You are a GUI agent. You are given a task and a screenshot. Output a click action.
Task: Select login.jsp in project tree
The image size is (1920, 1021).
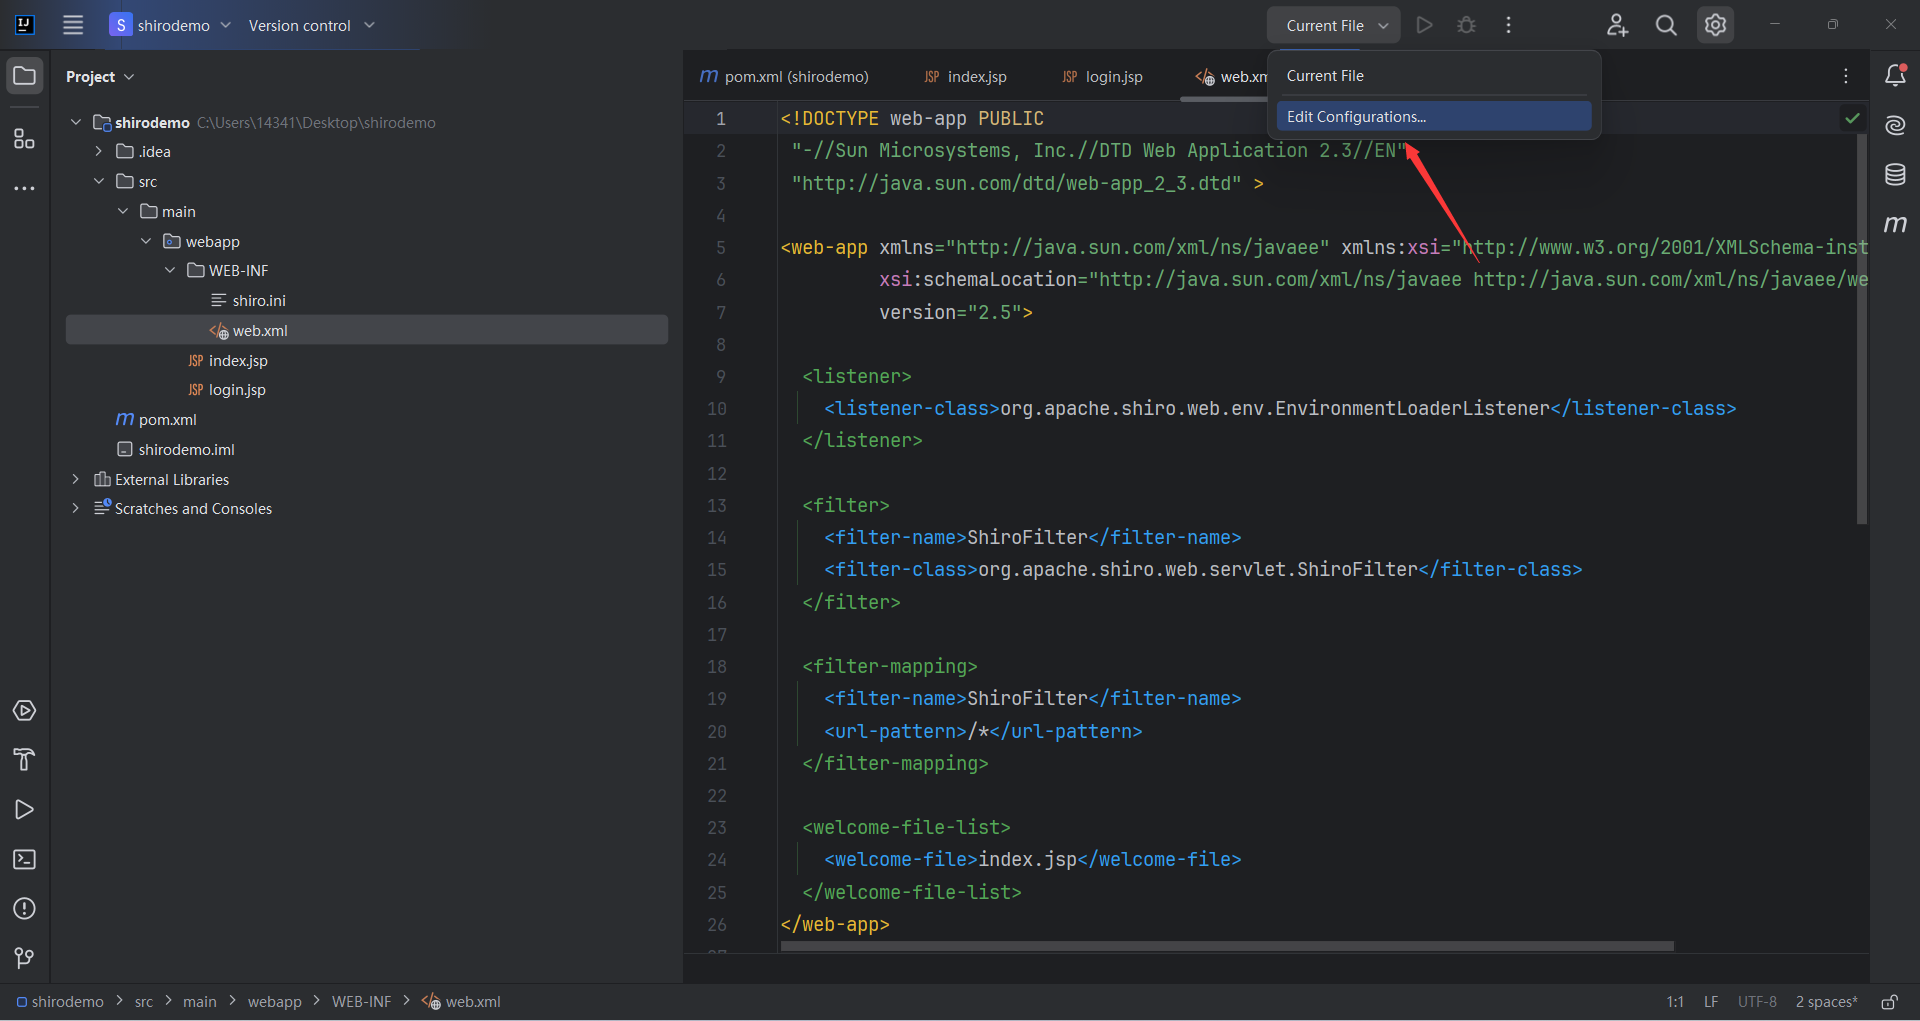pos(237,390)
